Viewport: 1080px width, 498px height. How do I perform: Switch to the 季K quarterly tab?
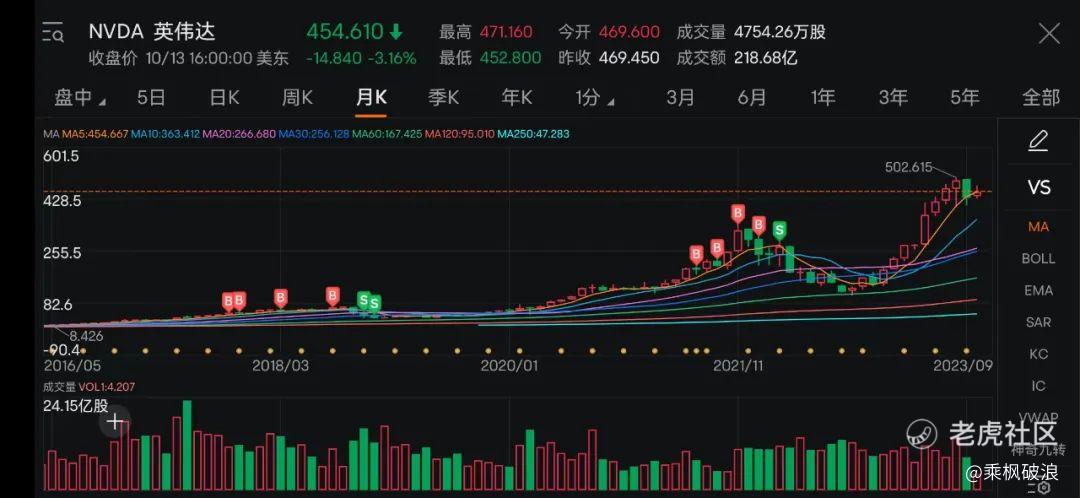[443, 98]
